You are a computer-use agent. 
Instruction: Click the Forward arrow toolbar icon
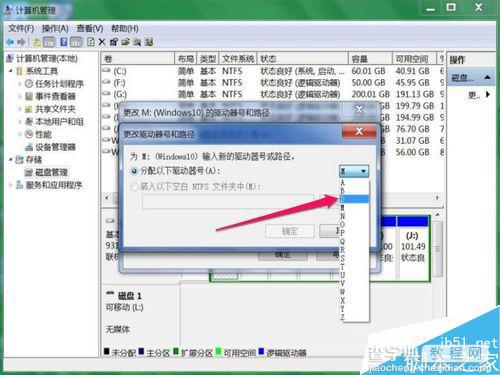pyautogui.click(x=22, y=42)
